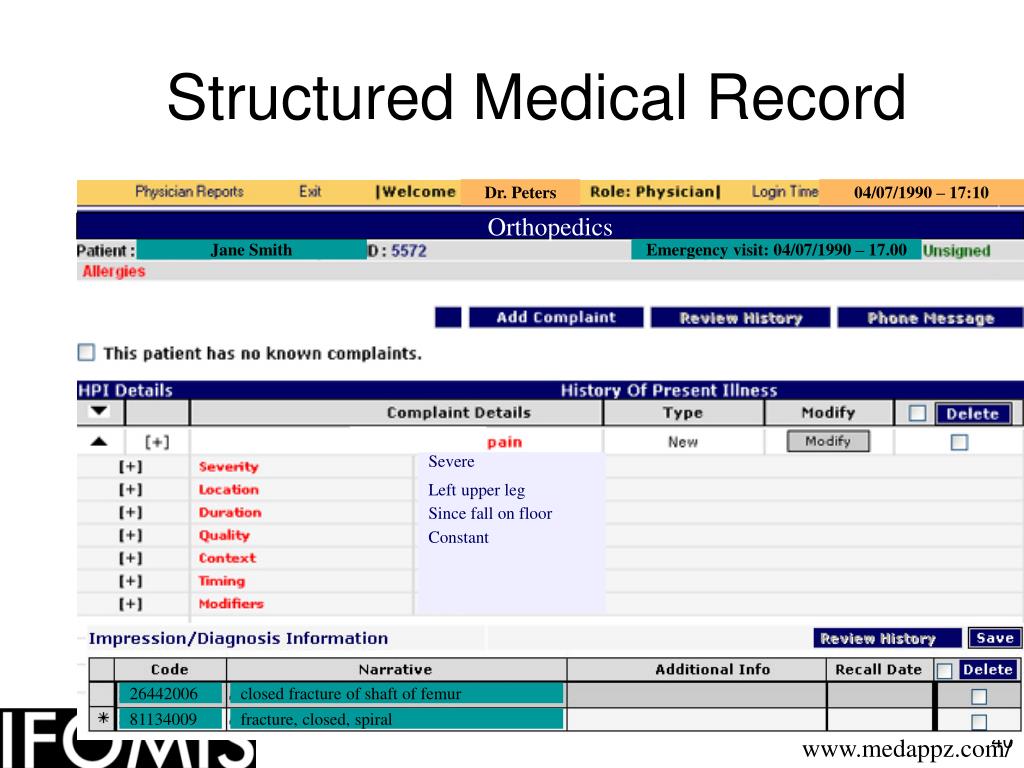The image size is (1024, 768).
Task: Check delete box for femur fracture row
Action: tap(978, 697)
